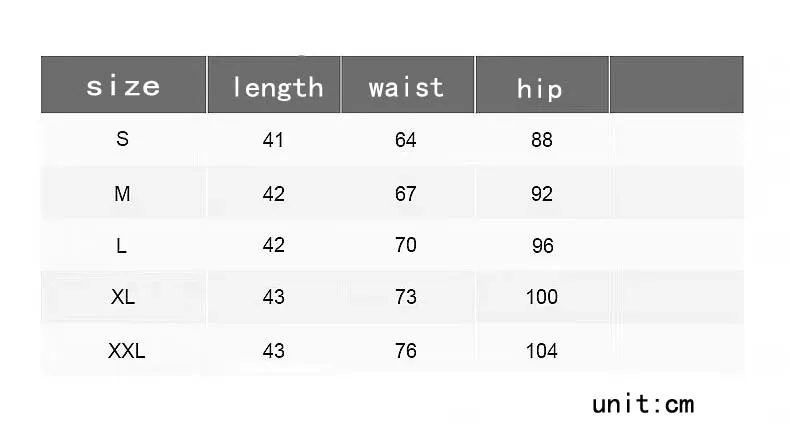Click the XL hip value 100

542,297
